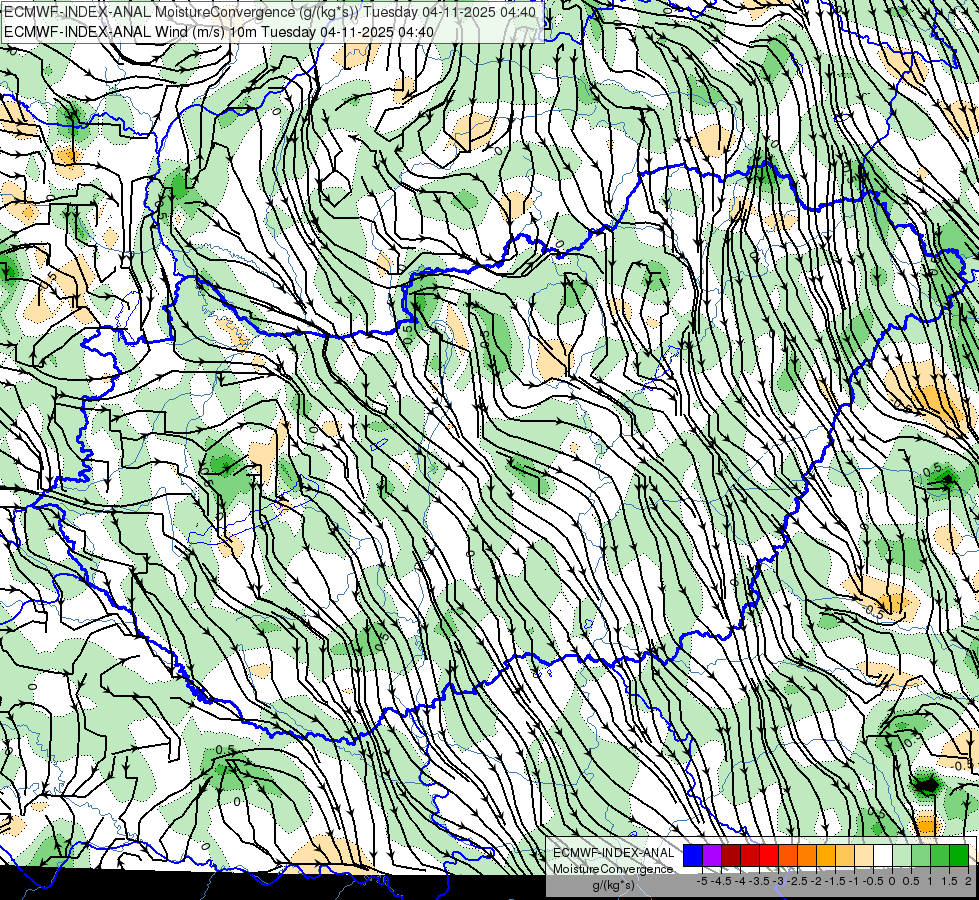Click the blue legend swatch below -5
Screen dimensions: 979x900
point(693,855)
